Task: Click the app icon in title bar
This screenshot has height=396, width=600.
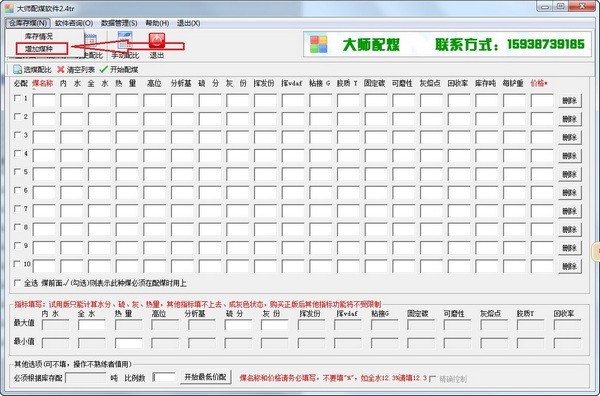Action: 10,8
